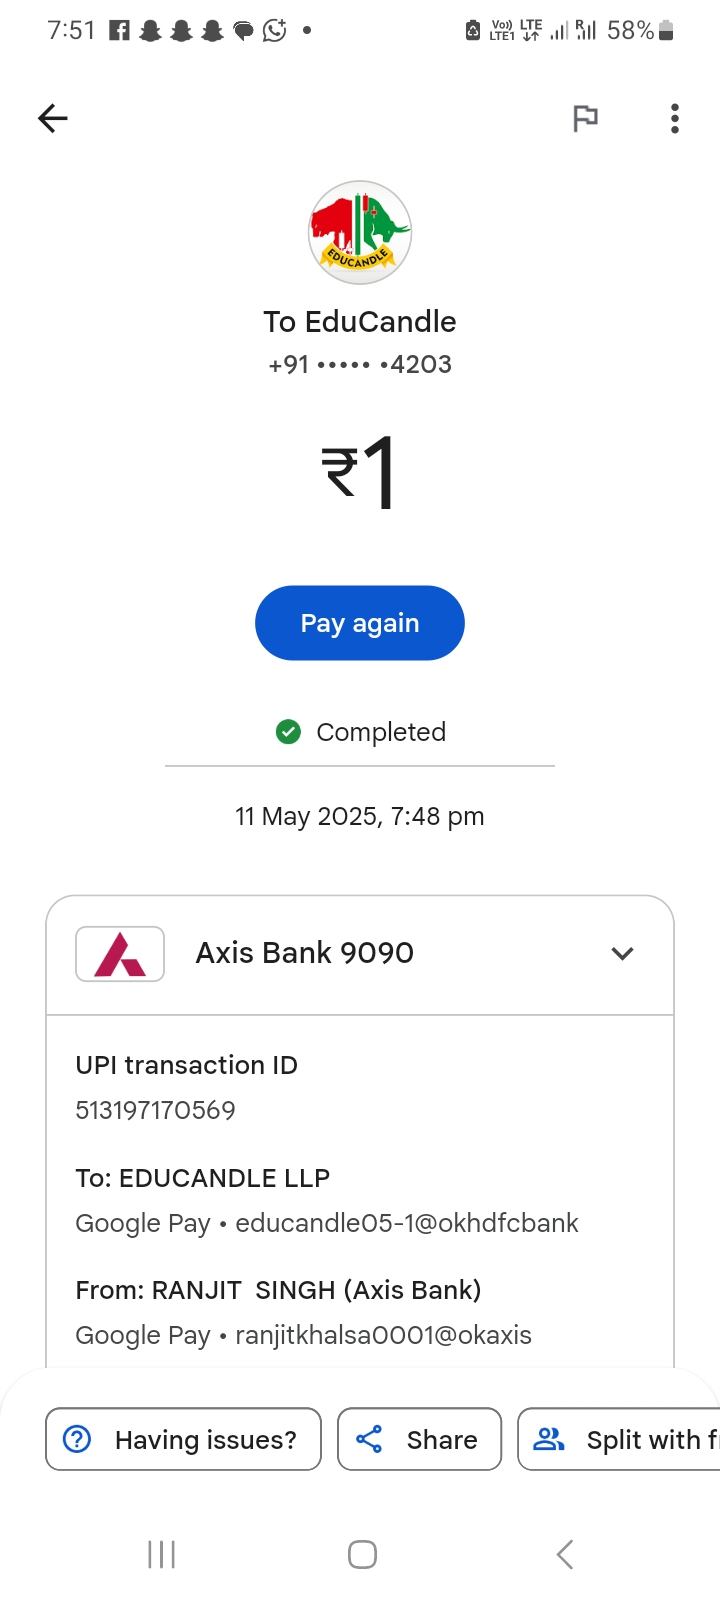The image size is (720, 1600).
Task: Tap the UPI transaction ID number
Action: point(156,1110)
